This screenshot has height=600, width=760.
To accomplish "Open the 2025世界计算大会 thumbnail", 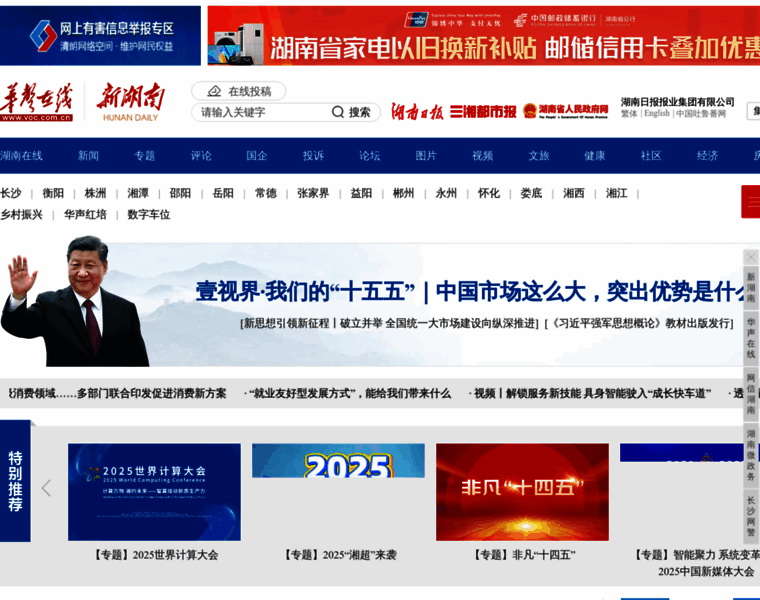I will pos(154,492).
